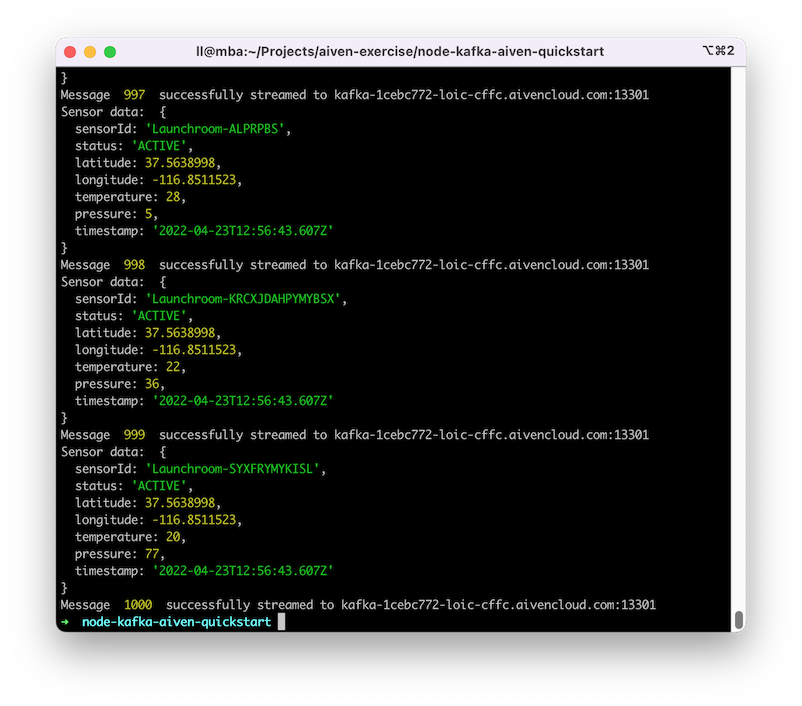Click the temperature value 22
Screen dimensions: 802x706
pyautogui.click(x=173, y=367)
